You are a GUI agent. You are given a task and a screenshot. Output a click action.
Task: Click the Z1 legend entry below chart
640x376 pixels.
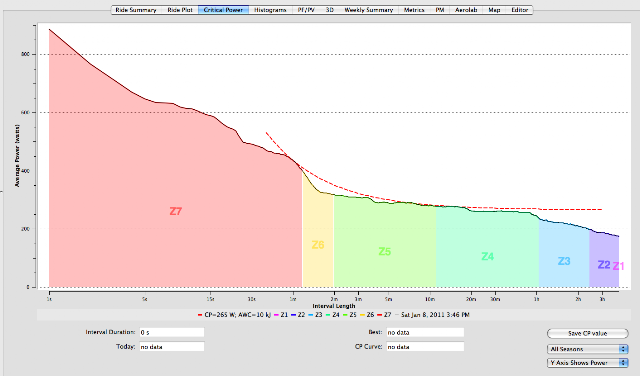tap(281, 315)
